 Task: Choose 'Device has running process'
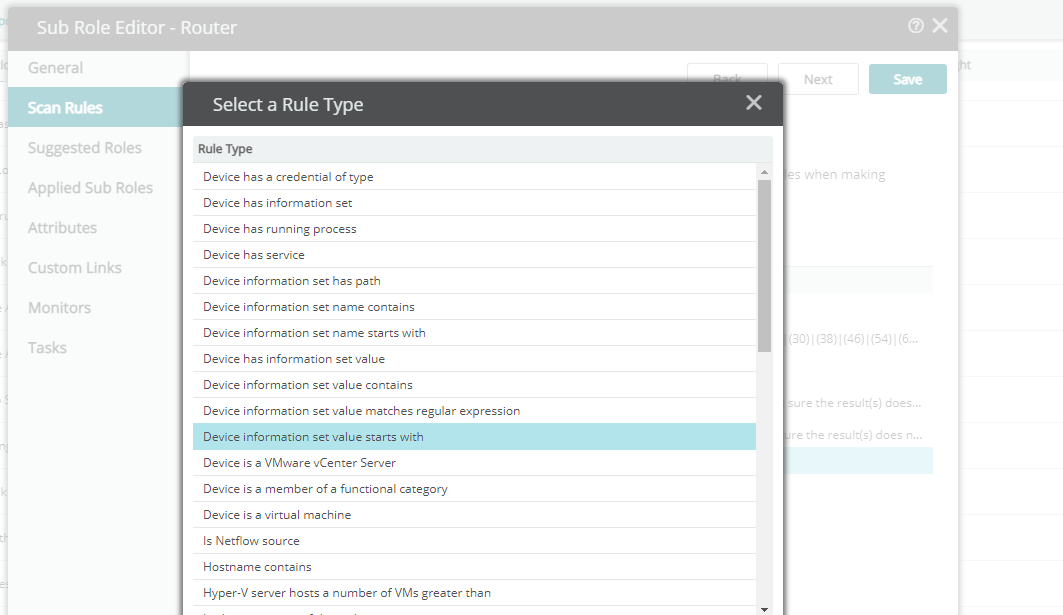pyautogui.click(x=475, y=229)
